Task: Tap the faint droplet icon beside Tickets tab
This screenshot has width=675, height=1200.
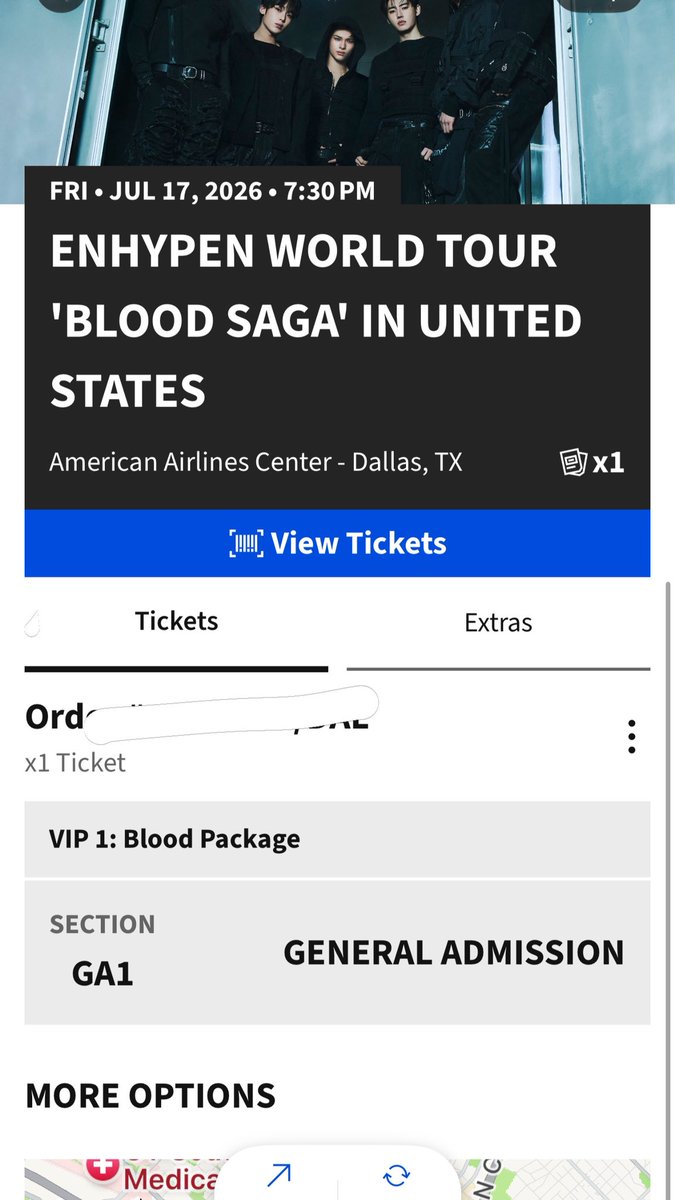Action: pos(31,622)
